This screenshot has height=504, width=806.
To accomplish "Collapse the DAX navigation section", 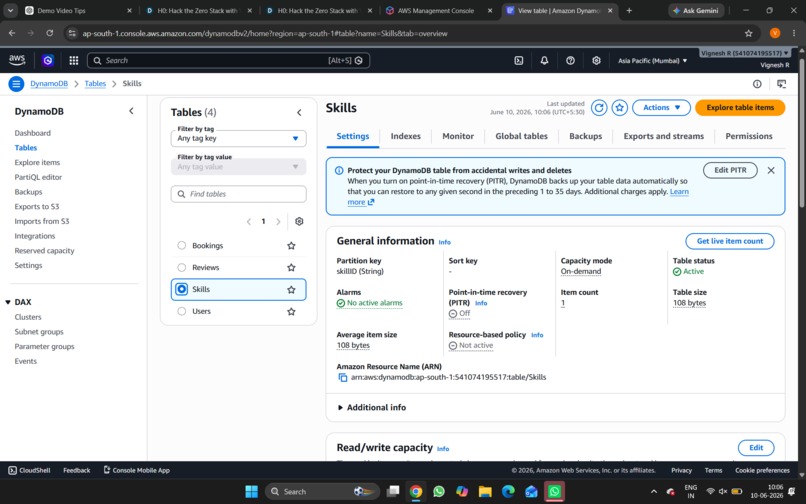I will tap(8, 302).
